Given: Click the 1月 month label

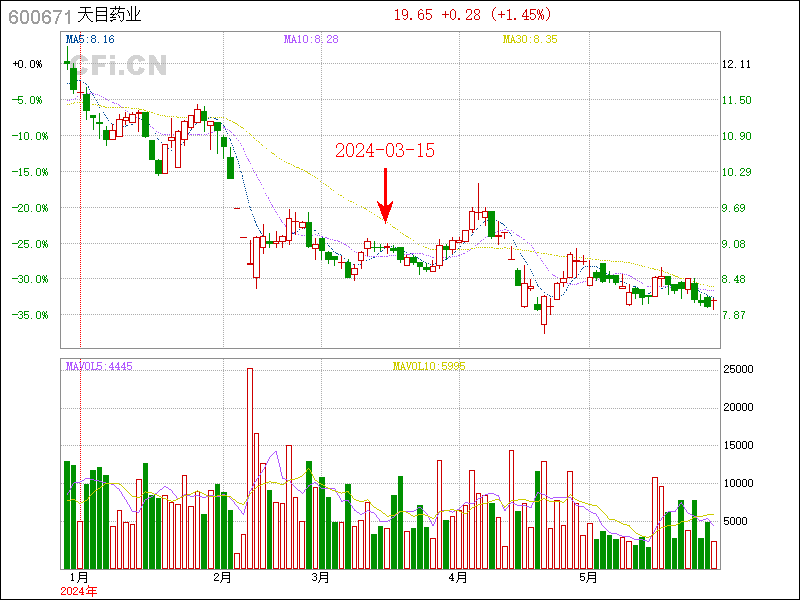Looking at the screenshot, I should pyautogui.click(x=79, y=578).
